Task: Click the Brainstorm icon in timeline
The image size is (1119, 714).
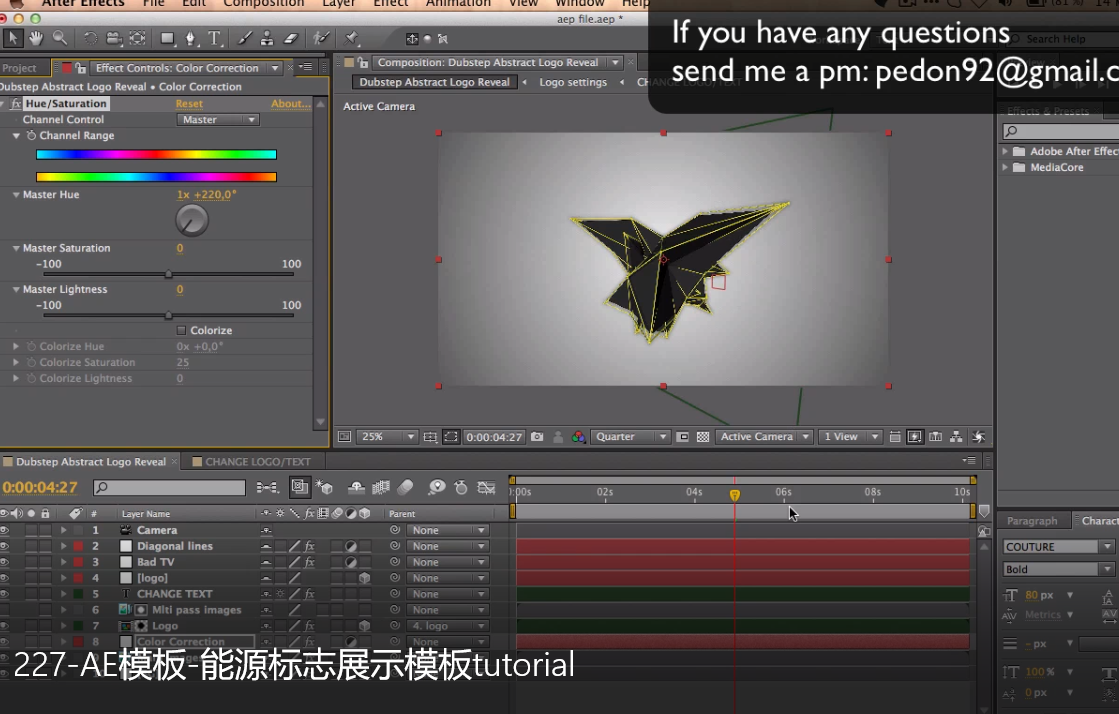Action: pyautogui.click(x=437, y=487)
